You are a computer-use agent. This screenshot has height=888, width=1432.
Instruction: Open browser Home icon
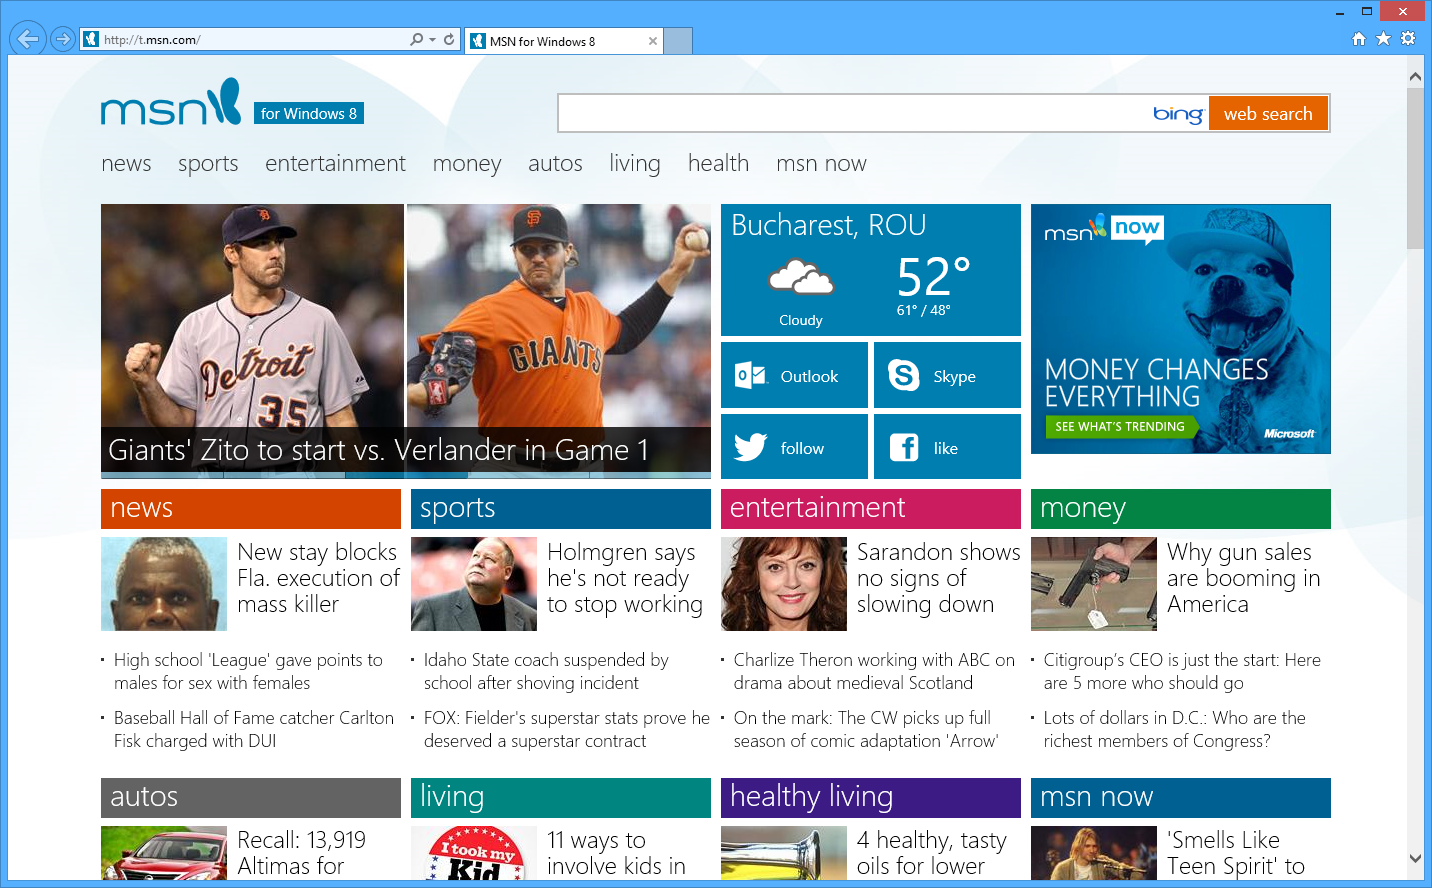1358,39
